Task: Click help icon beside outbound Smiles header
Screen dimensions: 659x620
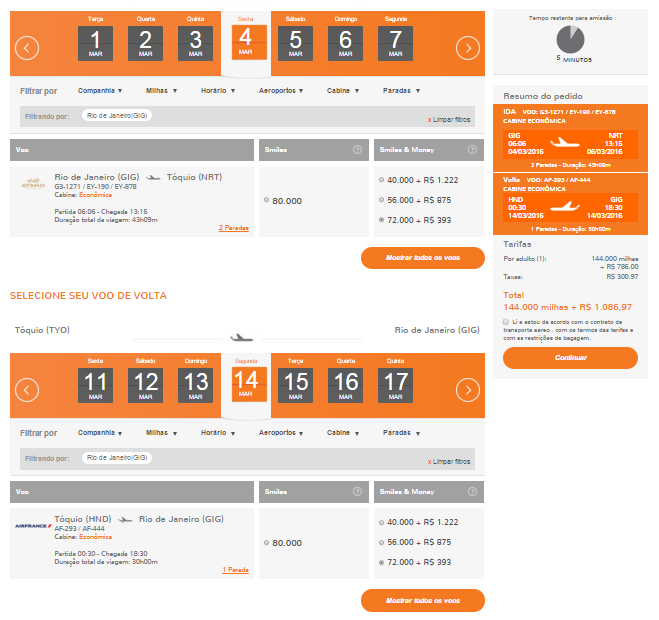Action: tap(357, 150)
